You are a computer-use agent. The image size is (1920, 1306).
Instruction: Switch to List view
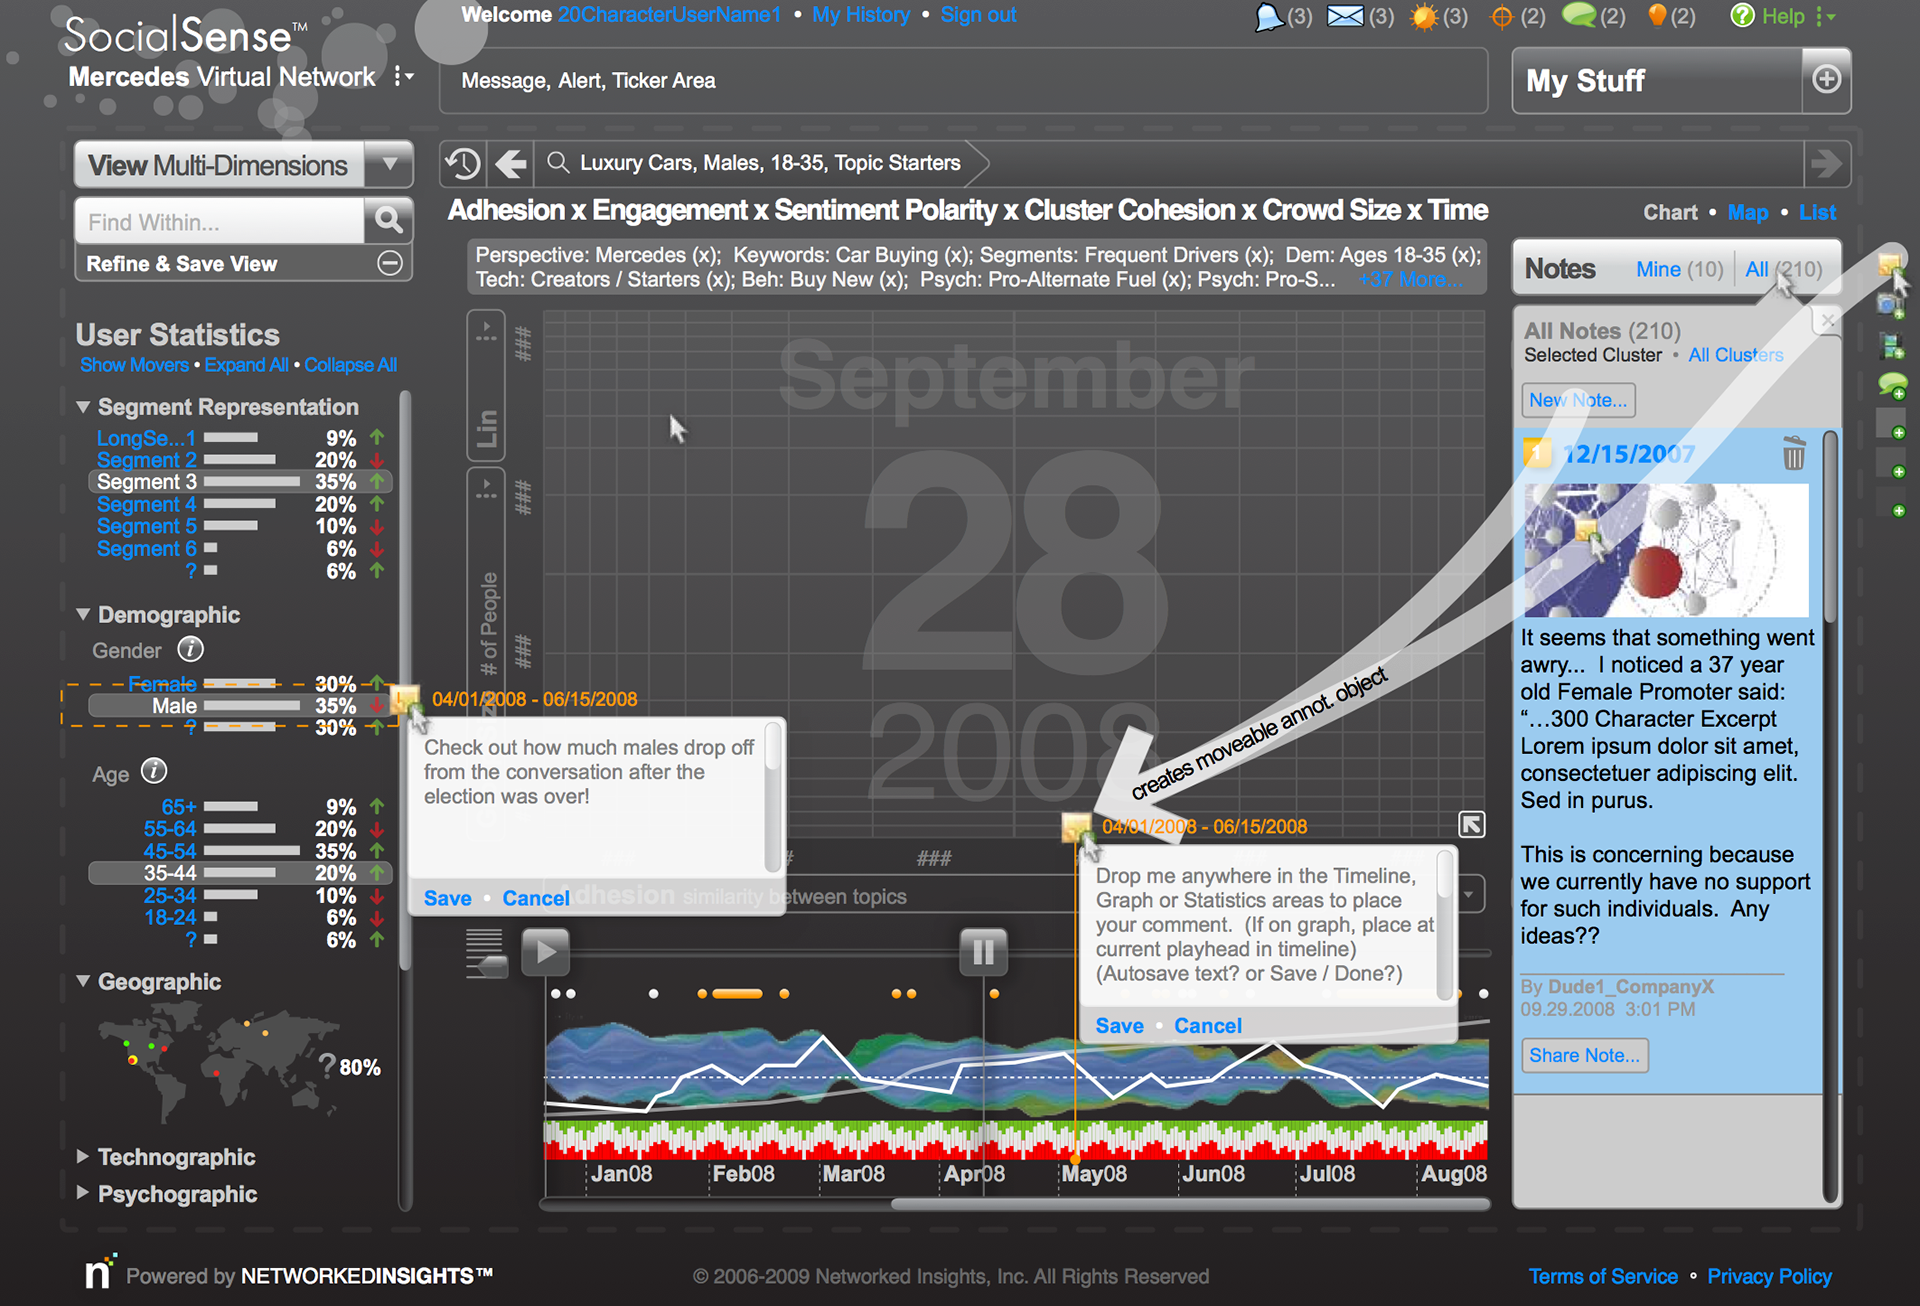pyautogui.click(x=1817, y=212)
